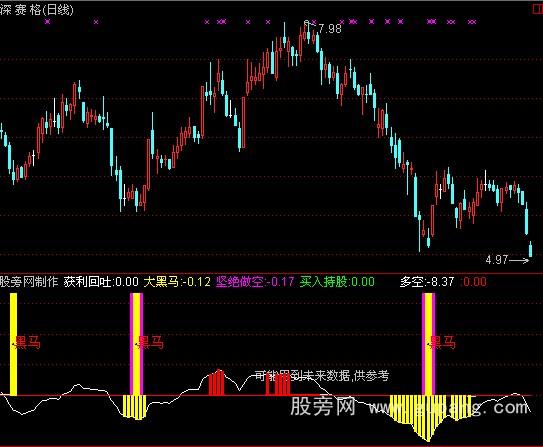543x447 pixels.
Task: Click the 7.98 high price label
Action: point(330,28)
